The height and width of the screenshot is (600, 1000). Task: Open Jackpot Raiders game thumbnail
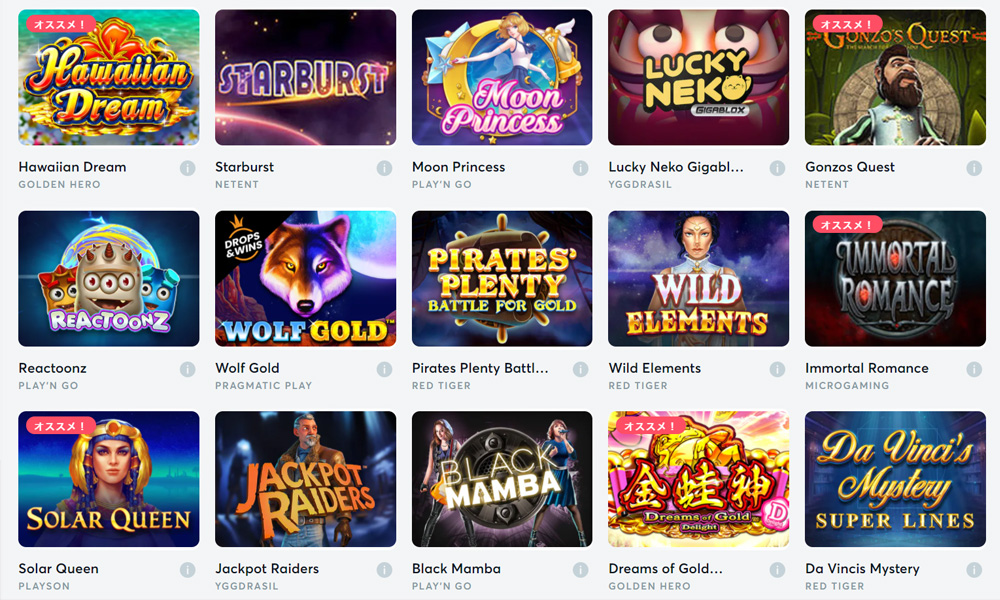305,479
